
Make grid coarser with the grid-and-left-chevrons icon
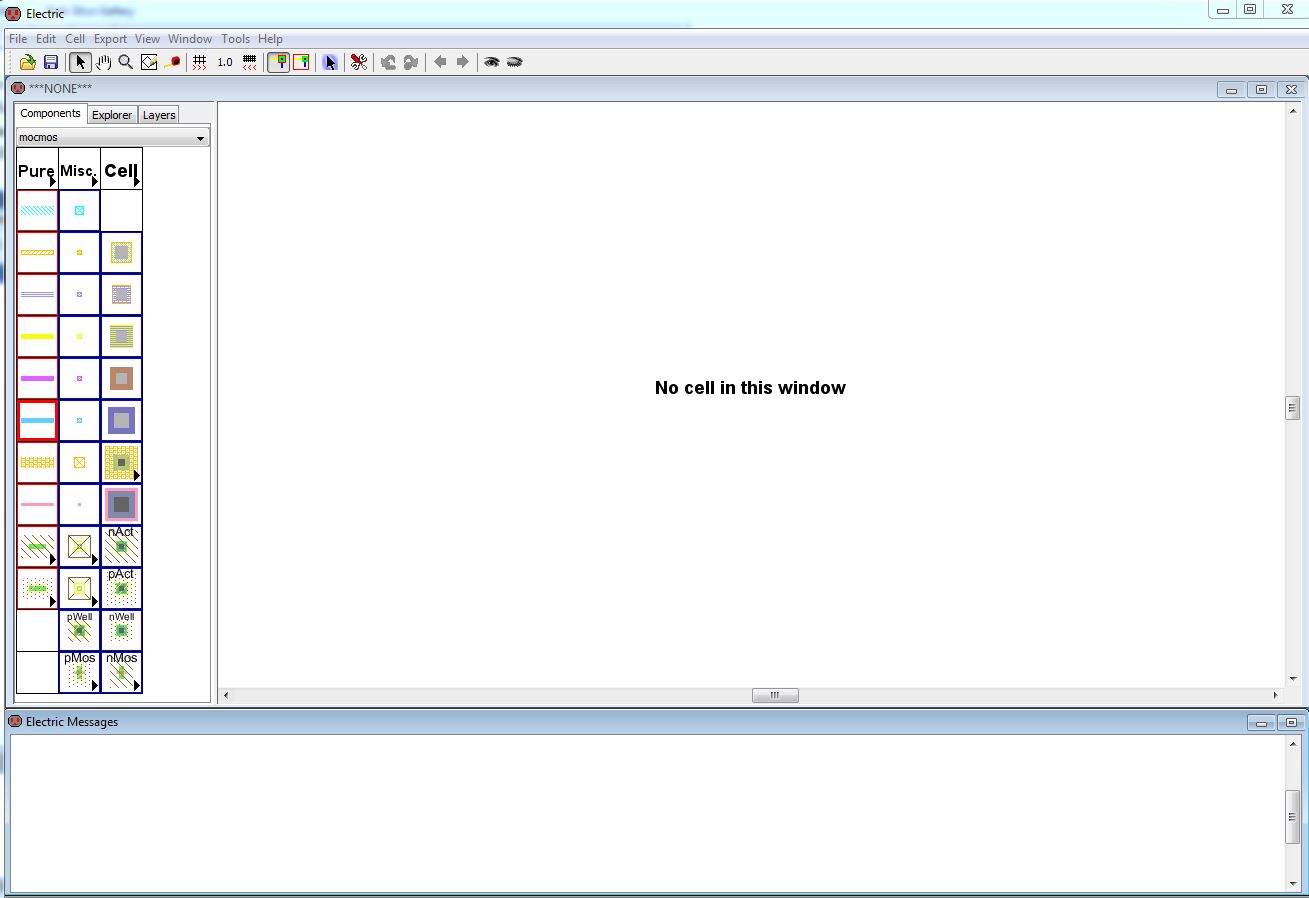250,62
